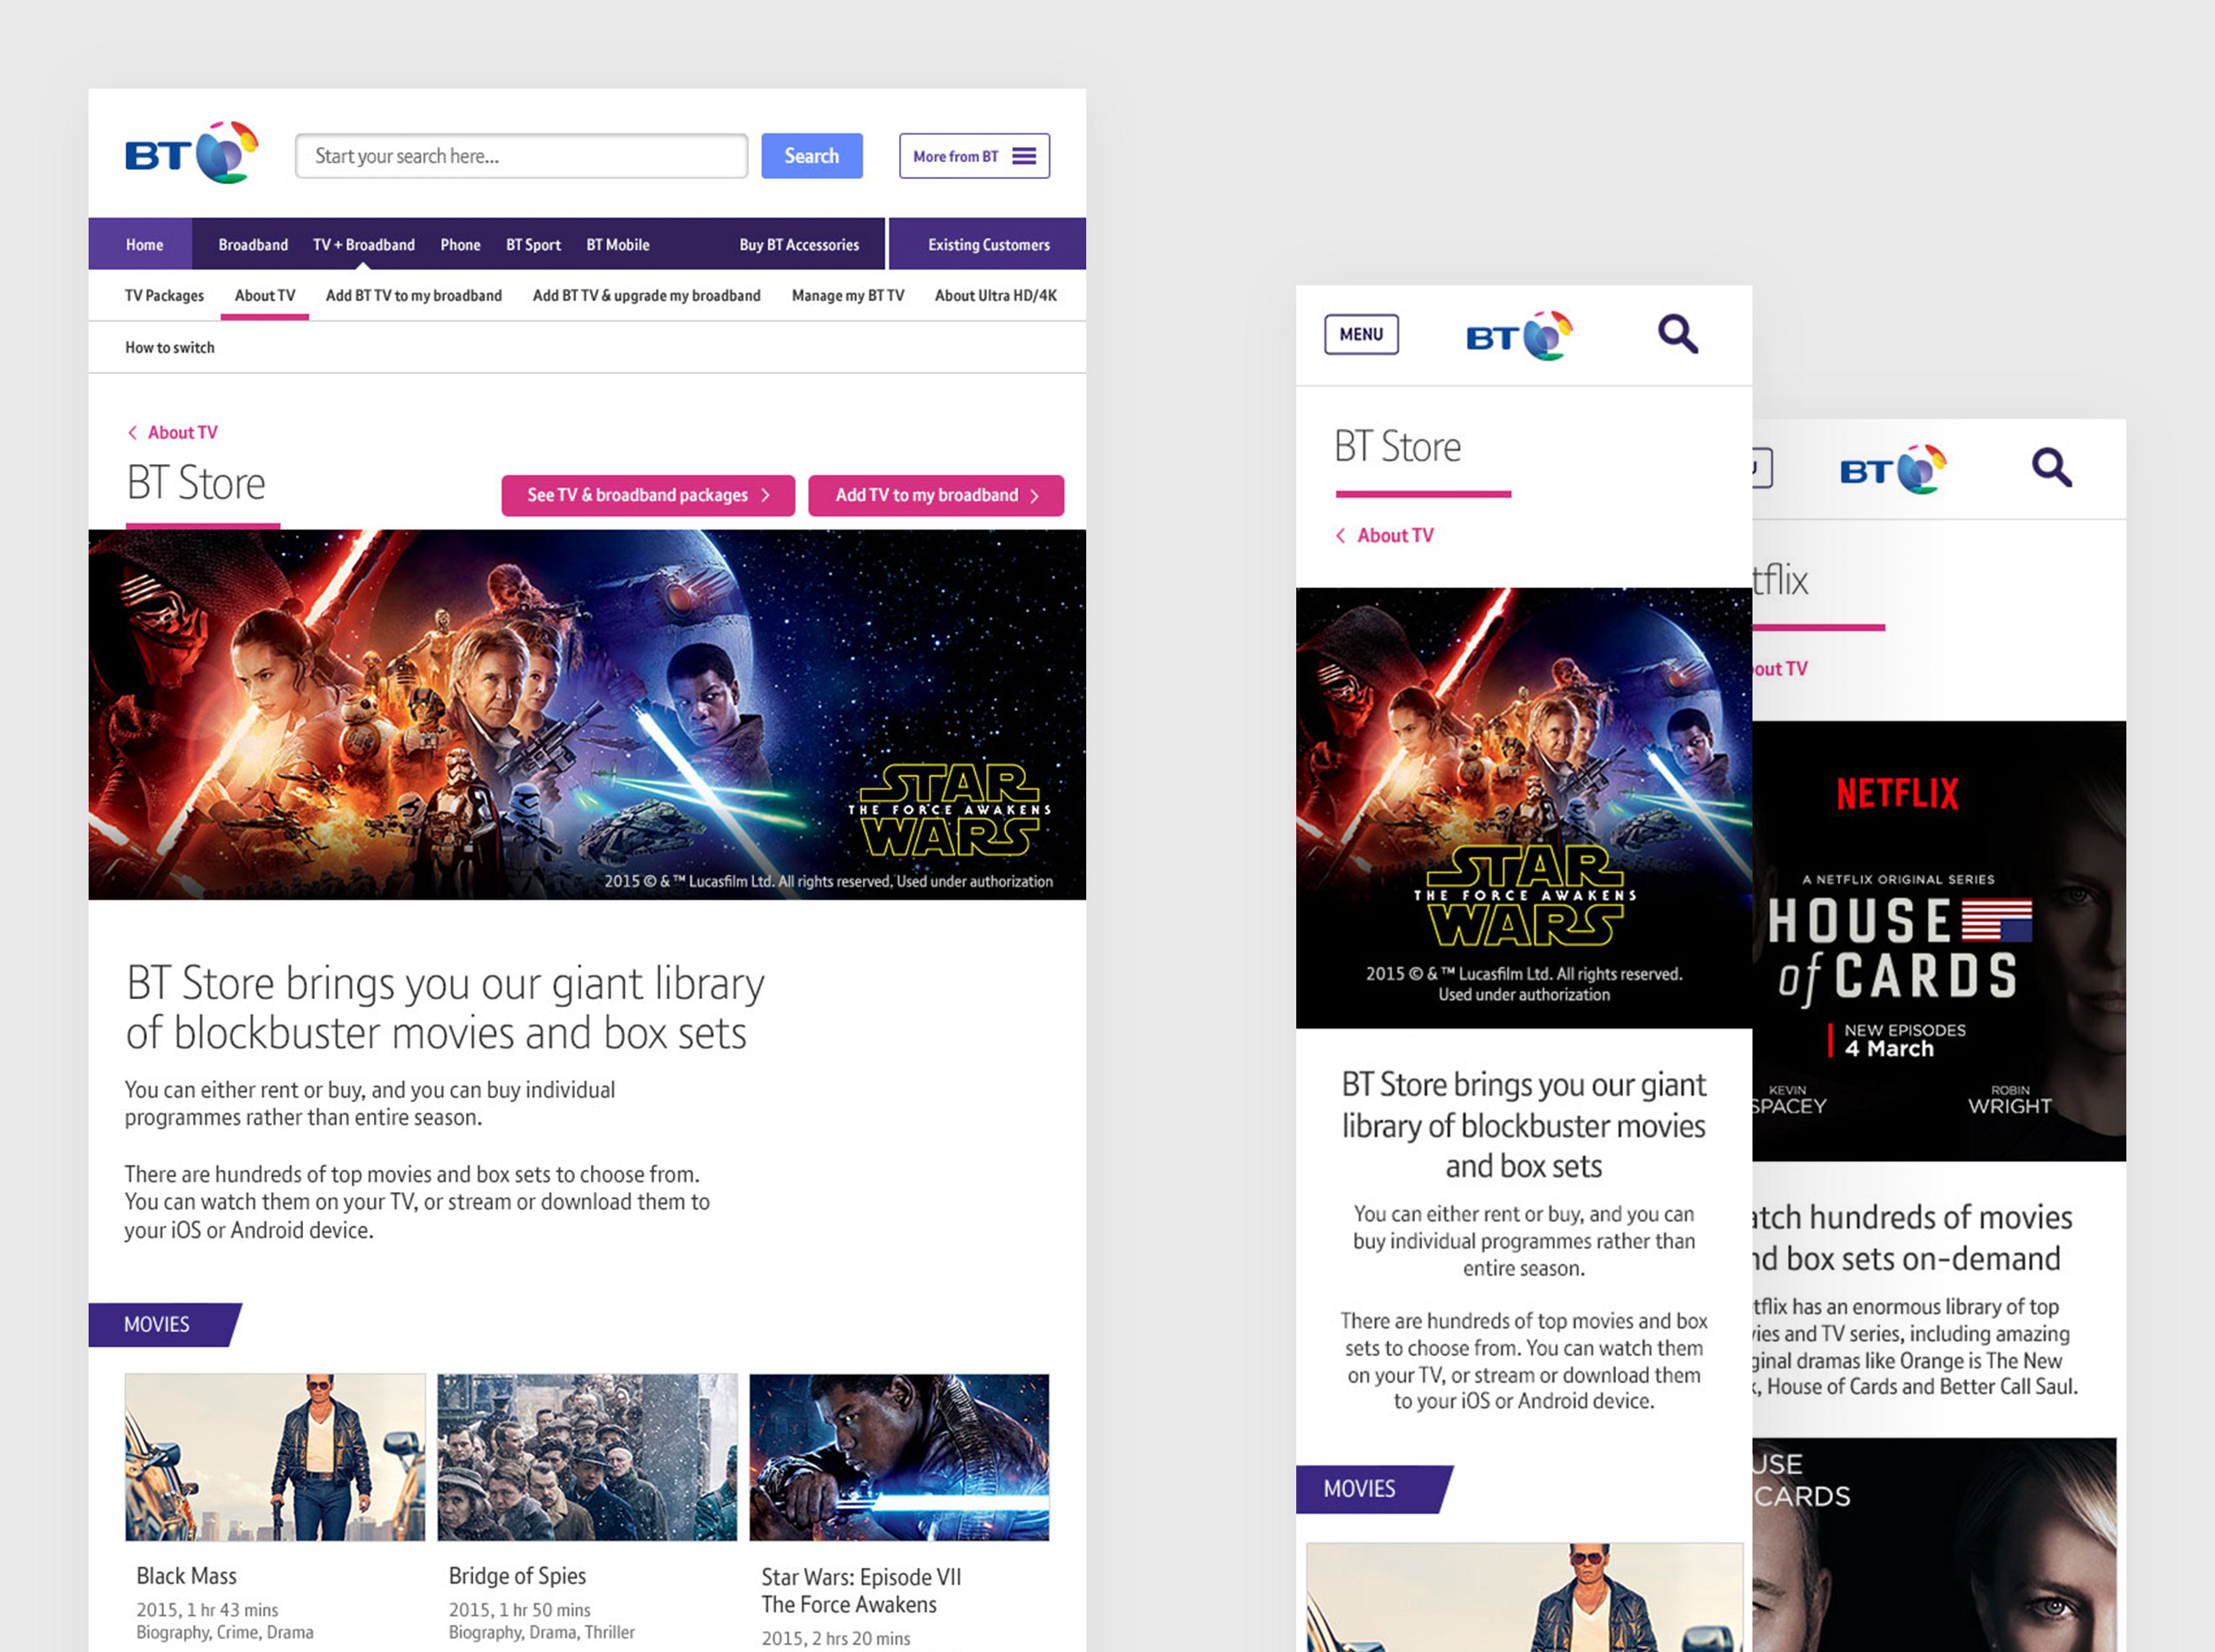Click 'See TV & broadband packages' button
This screenshot has width=2215, height=1652.
pos(648,495)
